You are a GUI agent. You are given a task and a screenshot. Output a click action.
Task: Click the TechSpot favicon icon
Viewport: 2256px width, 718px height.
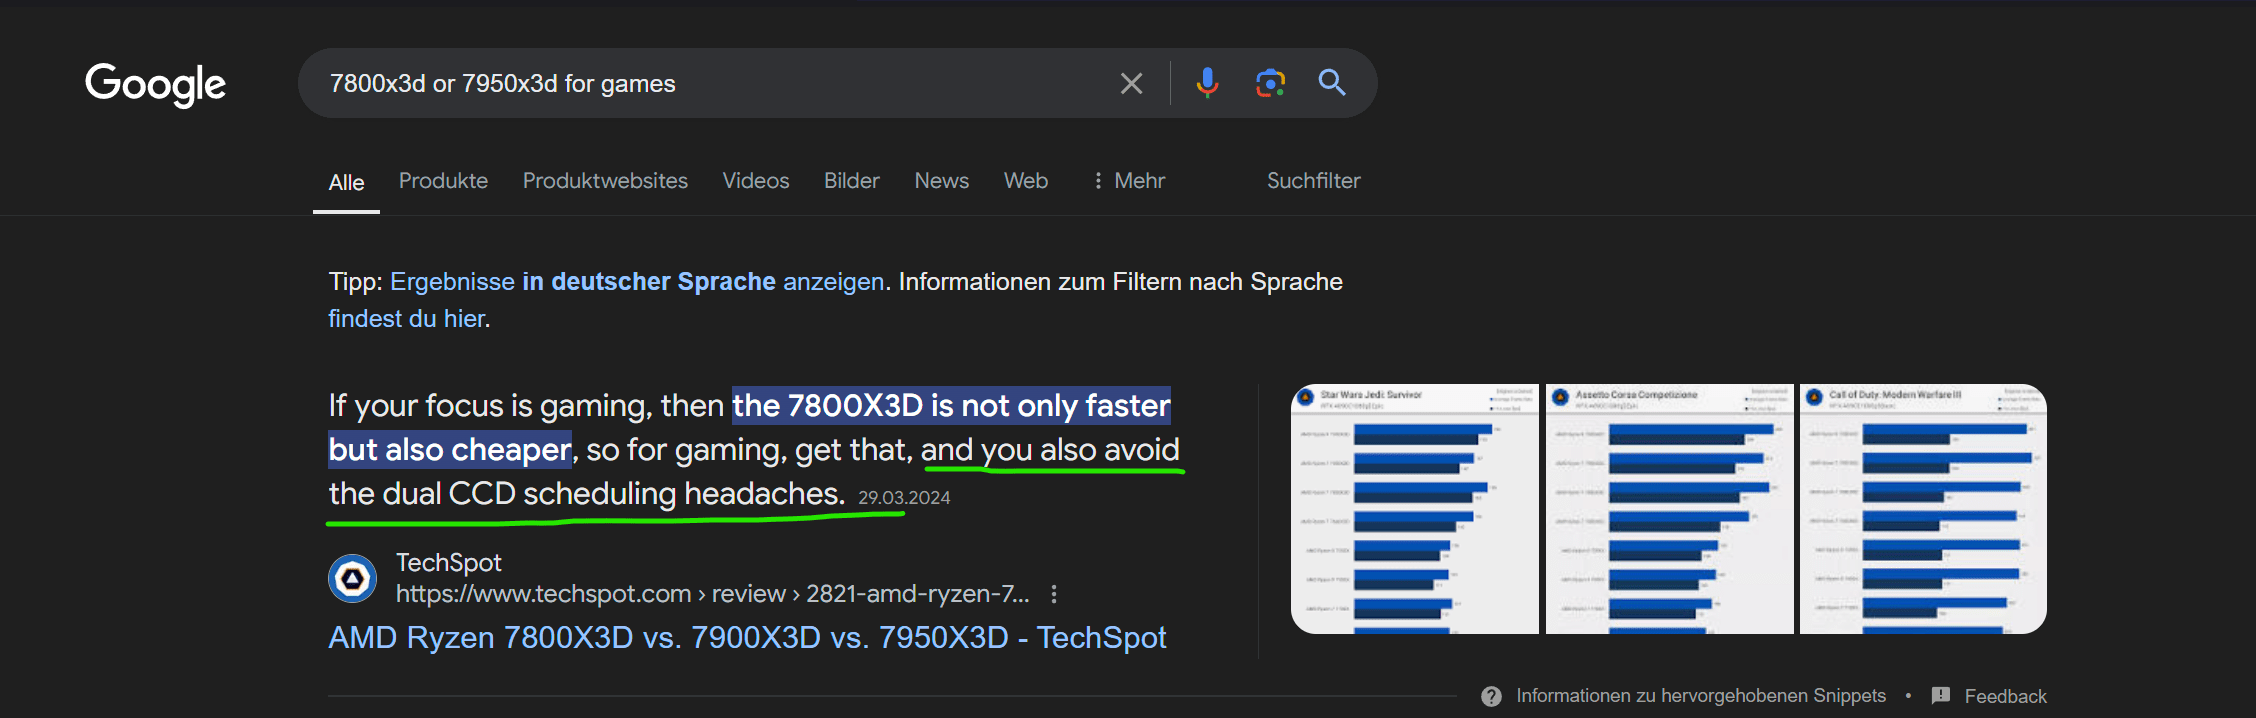(x=352, y=578)
